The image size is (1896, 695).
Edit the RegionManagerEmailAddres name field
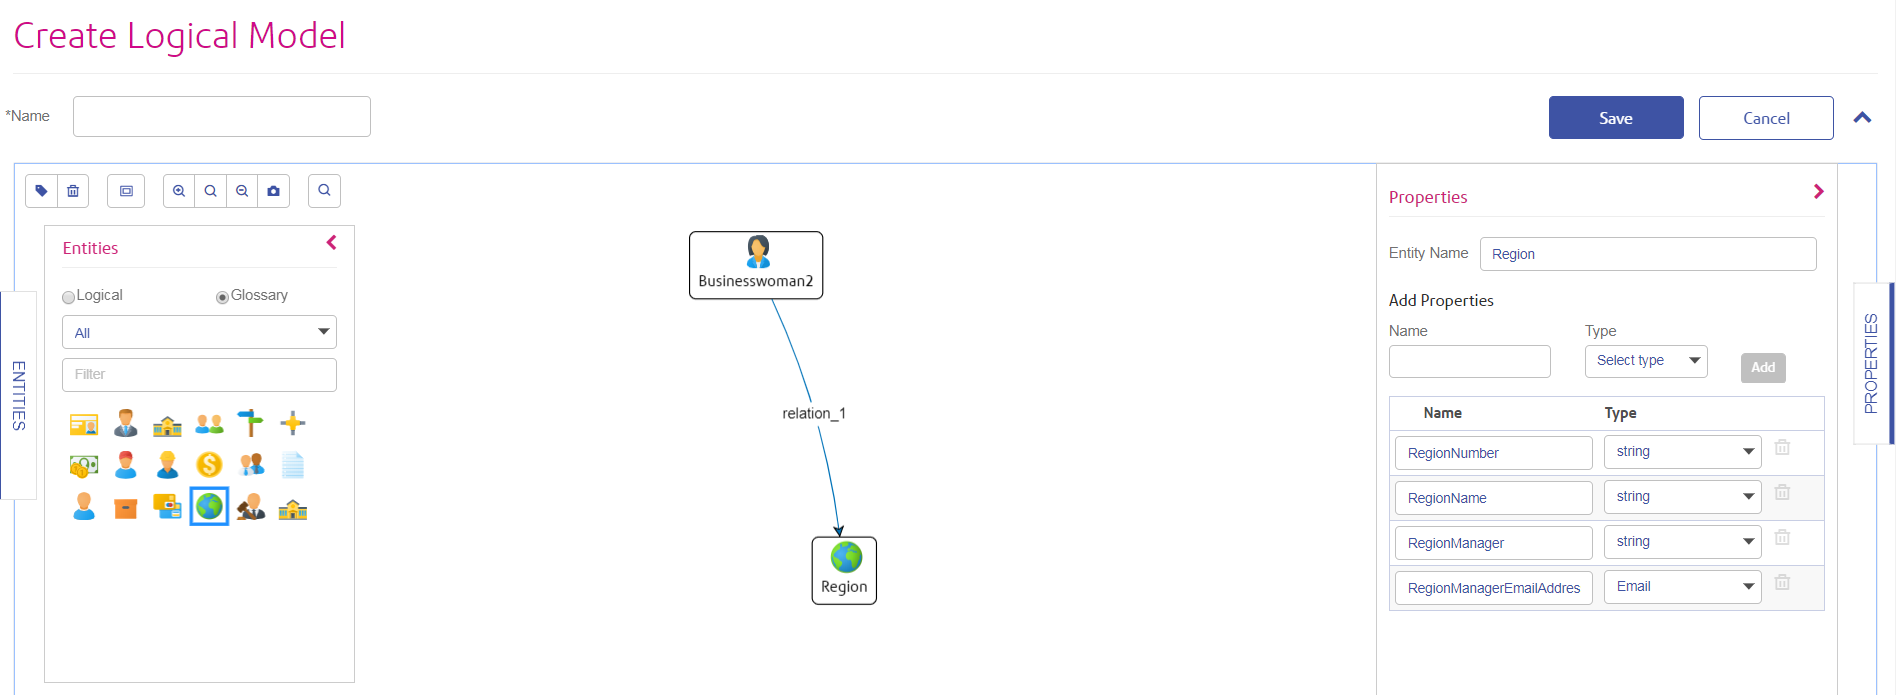tap(1494, 588)
